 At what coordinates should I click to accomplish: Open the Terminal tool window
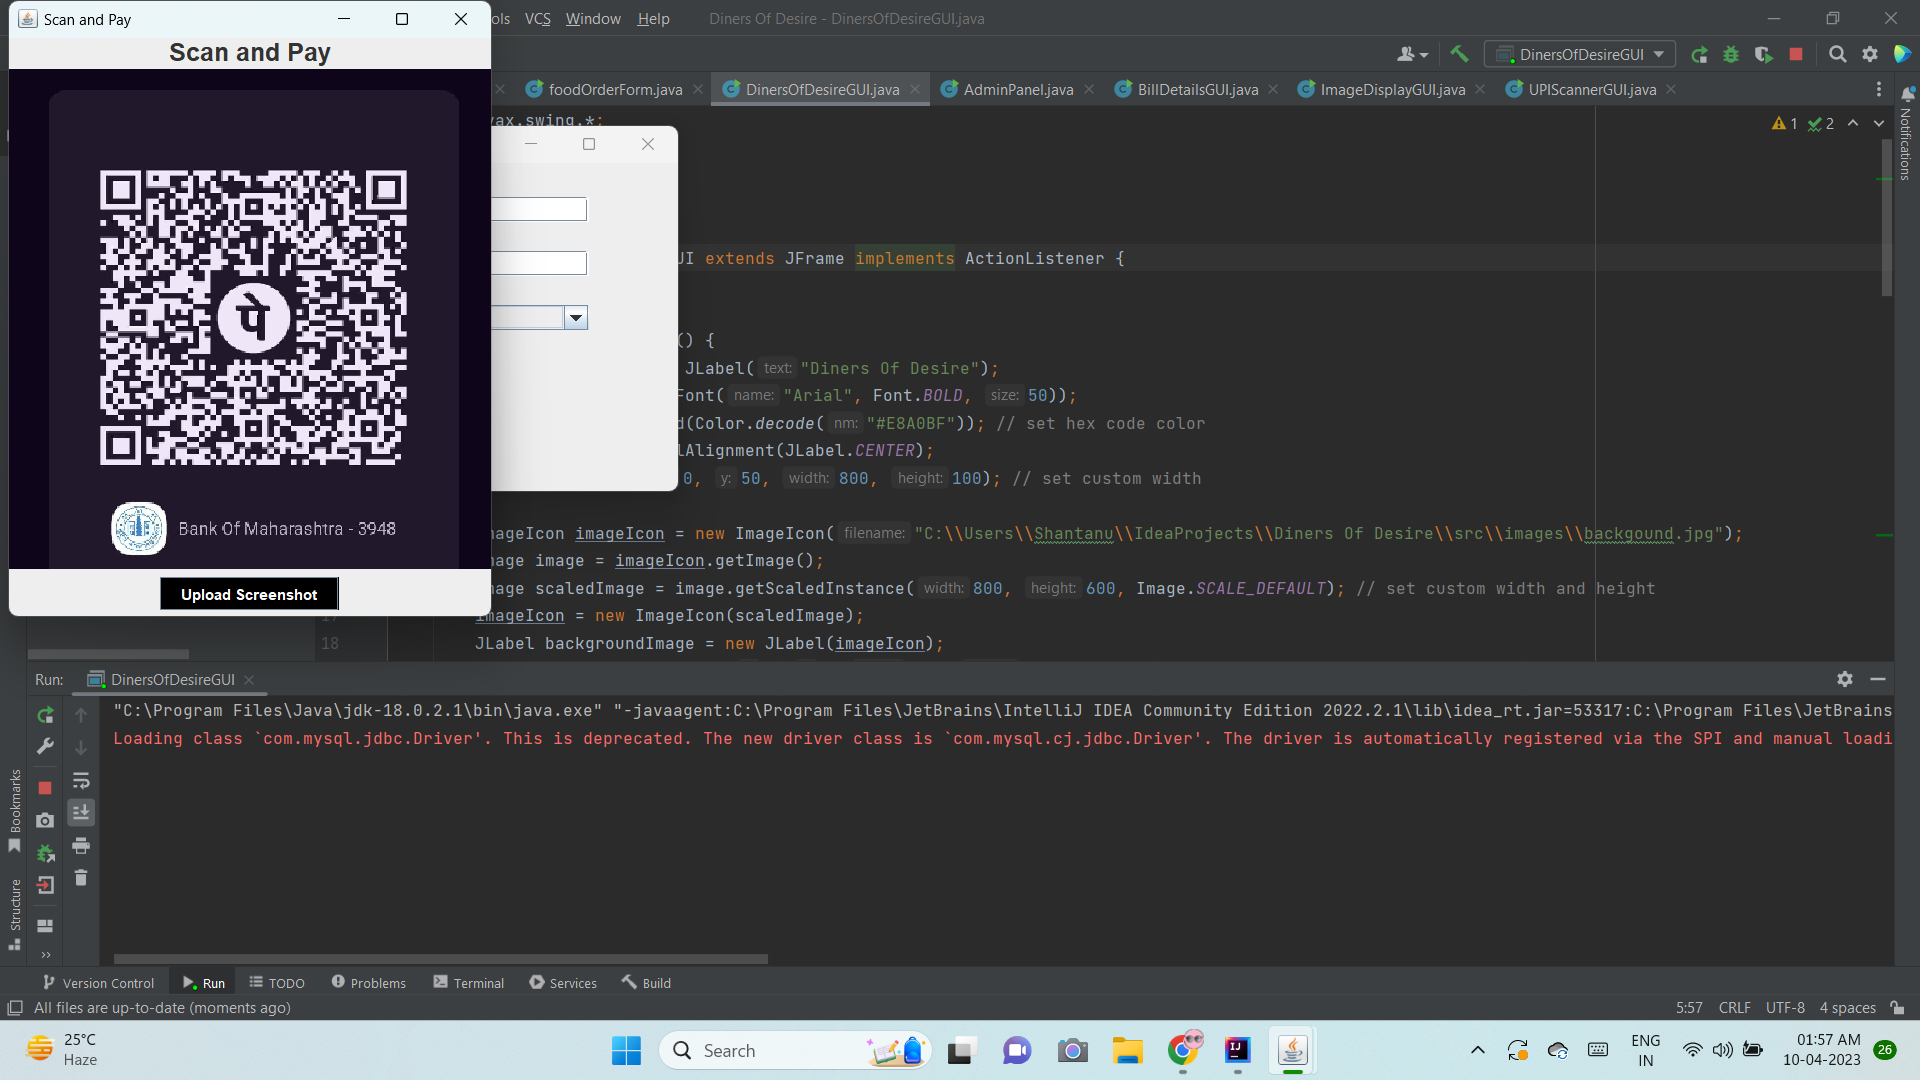pyautogui.click(x=468, y=983)
